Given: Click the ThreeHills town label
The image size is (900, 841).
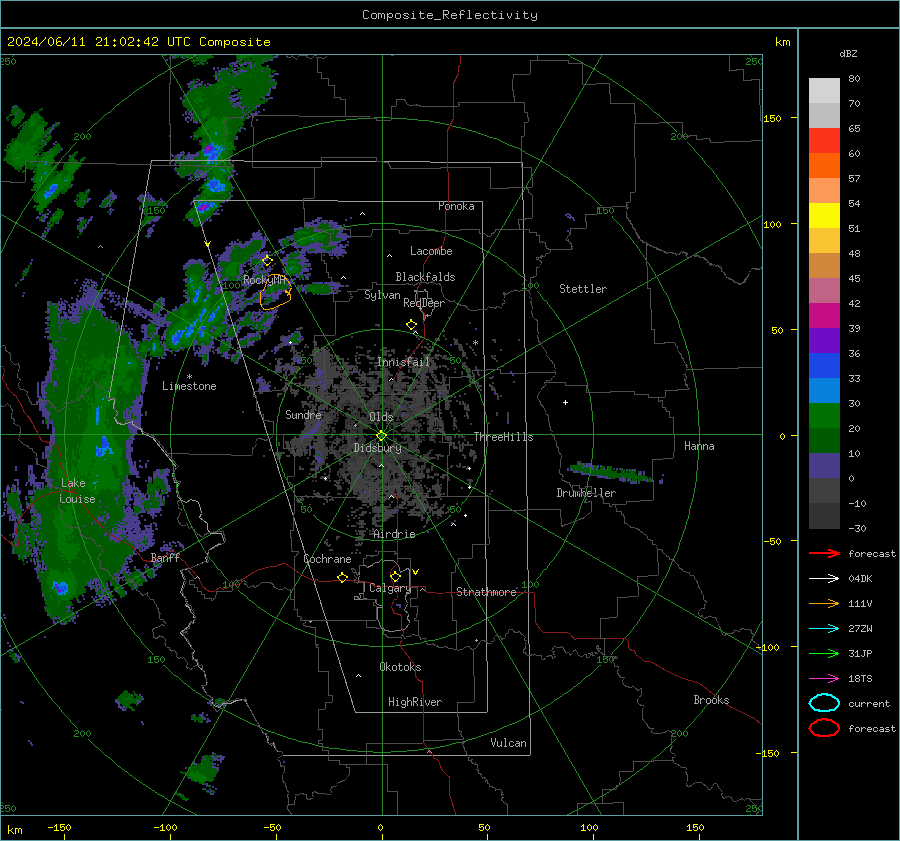Looking at the screenshot, I should point(503,437).
